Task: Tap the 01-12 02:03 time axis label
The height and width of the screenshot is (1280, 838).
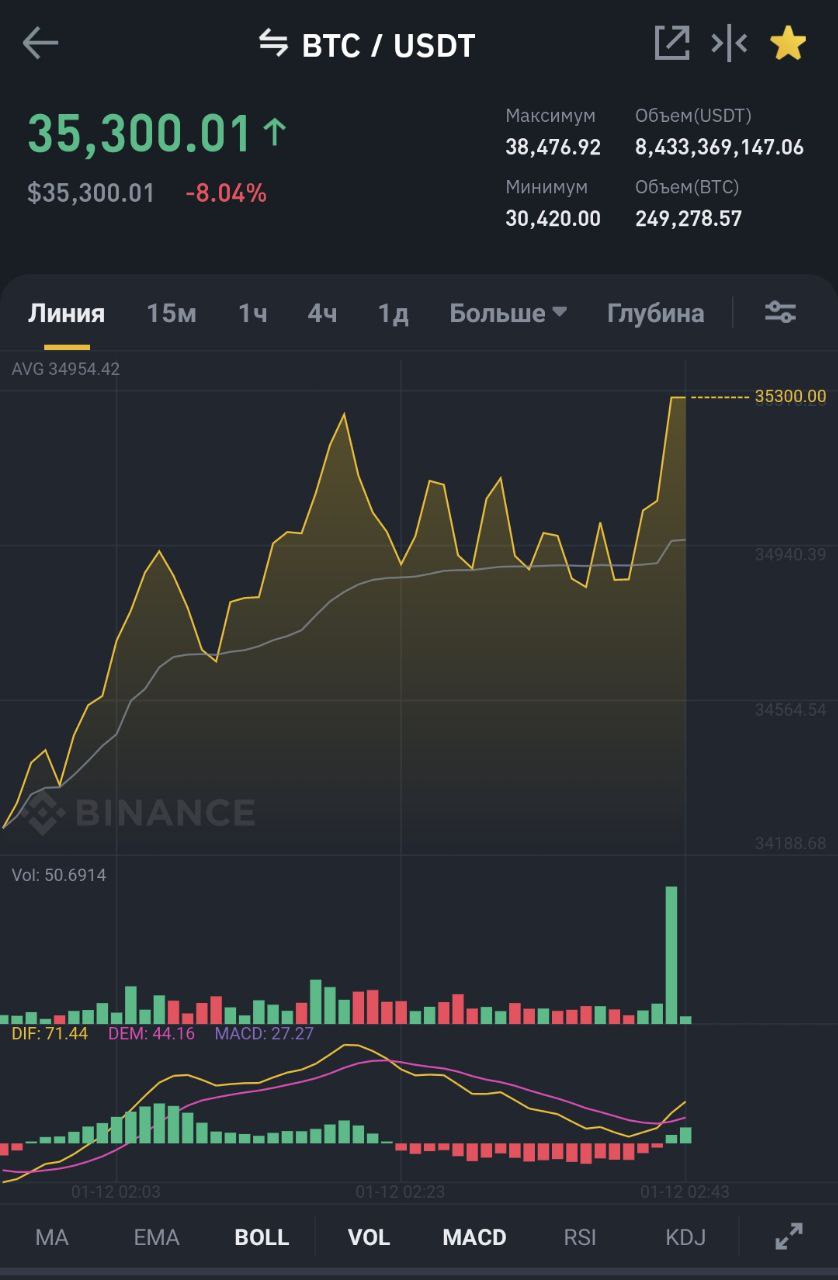Action: pos(116,1192)
